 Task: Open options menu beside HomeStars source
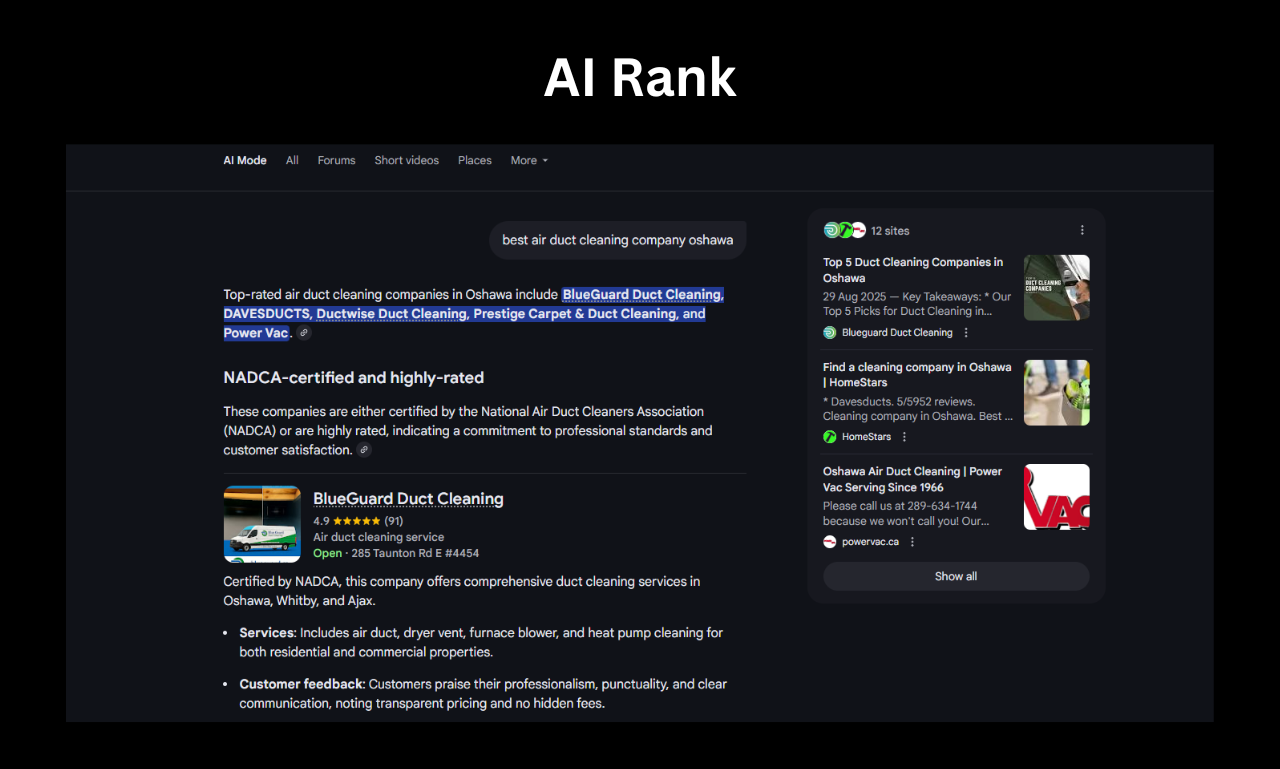[x=904, y=437]
